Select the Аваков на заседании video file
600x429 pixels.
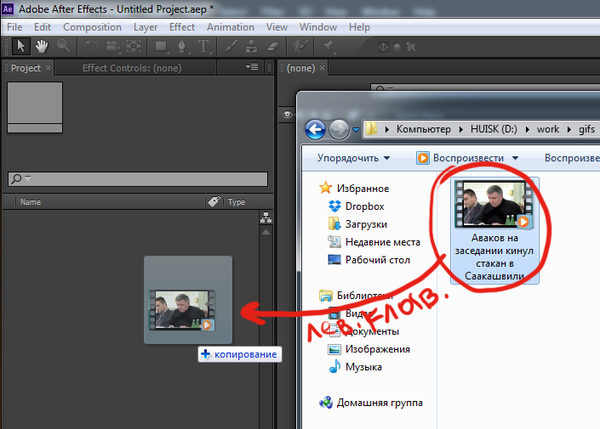[494, 231]
